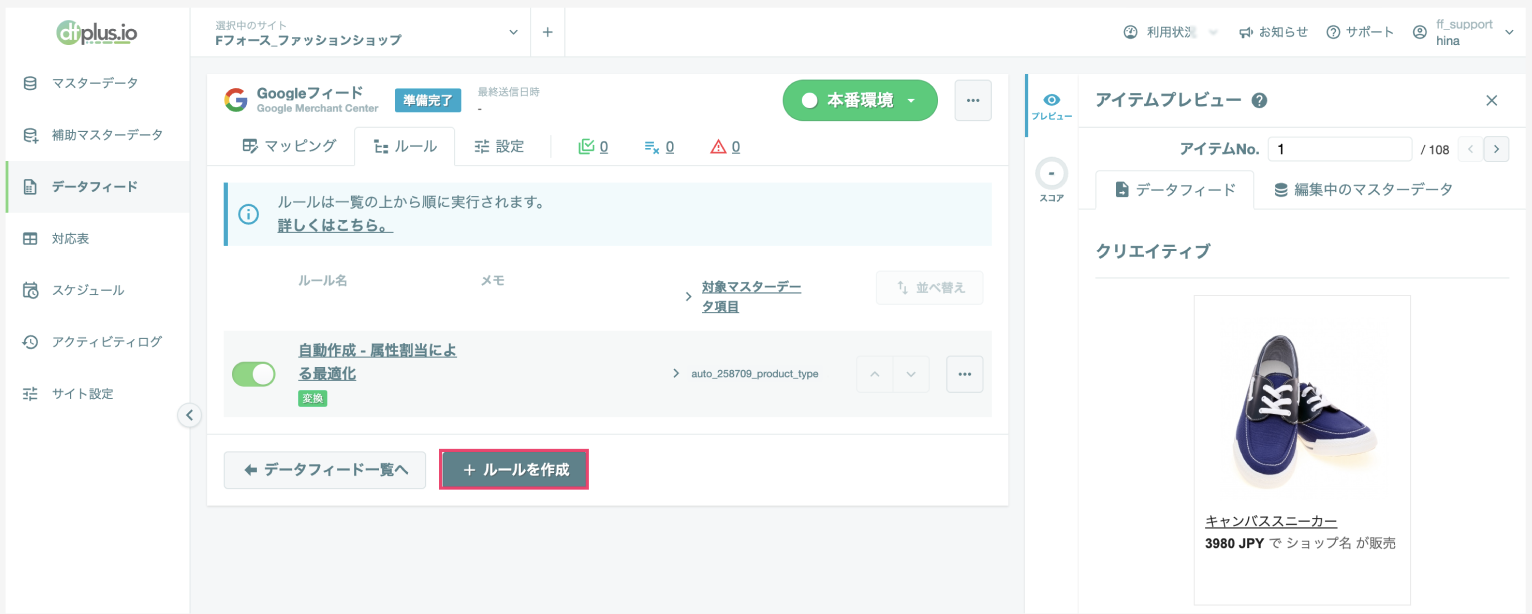Open お知らせ notifications

coord(1273,32)
